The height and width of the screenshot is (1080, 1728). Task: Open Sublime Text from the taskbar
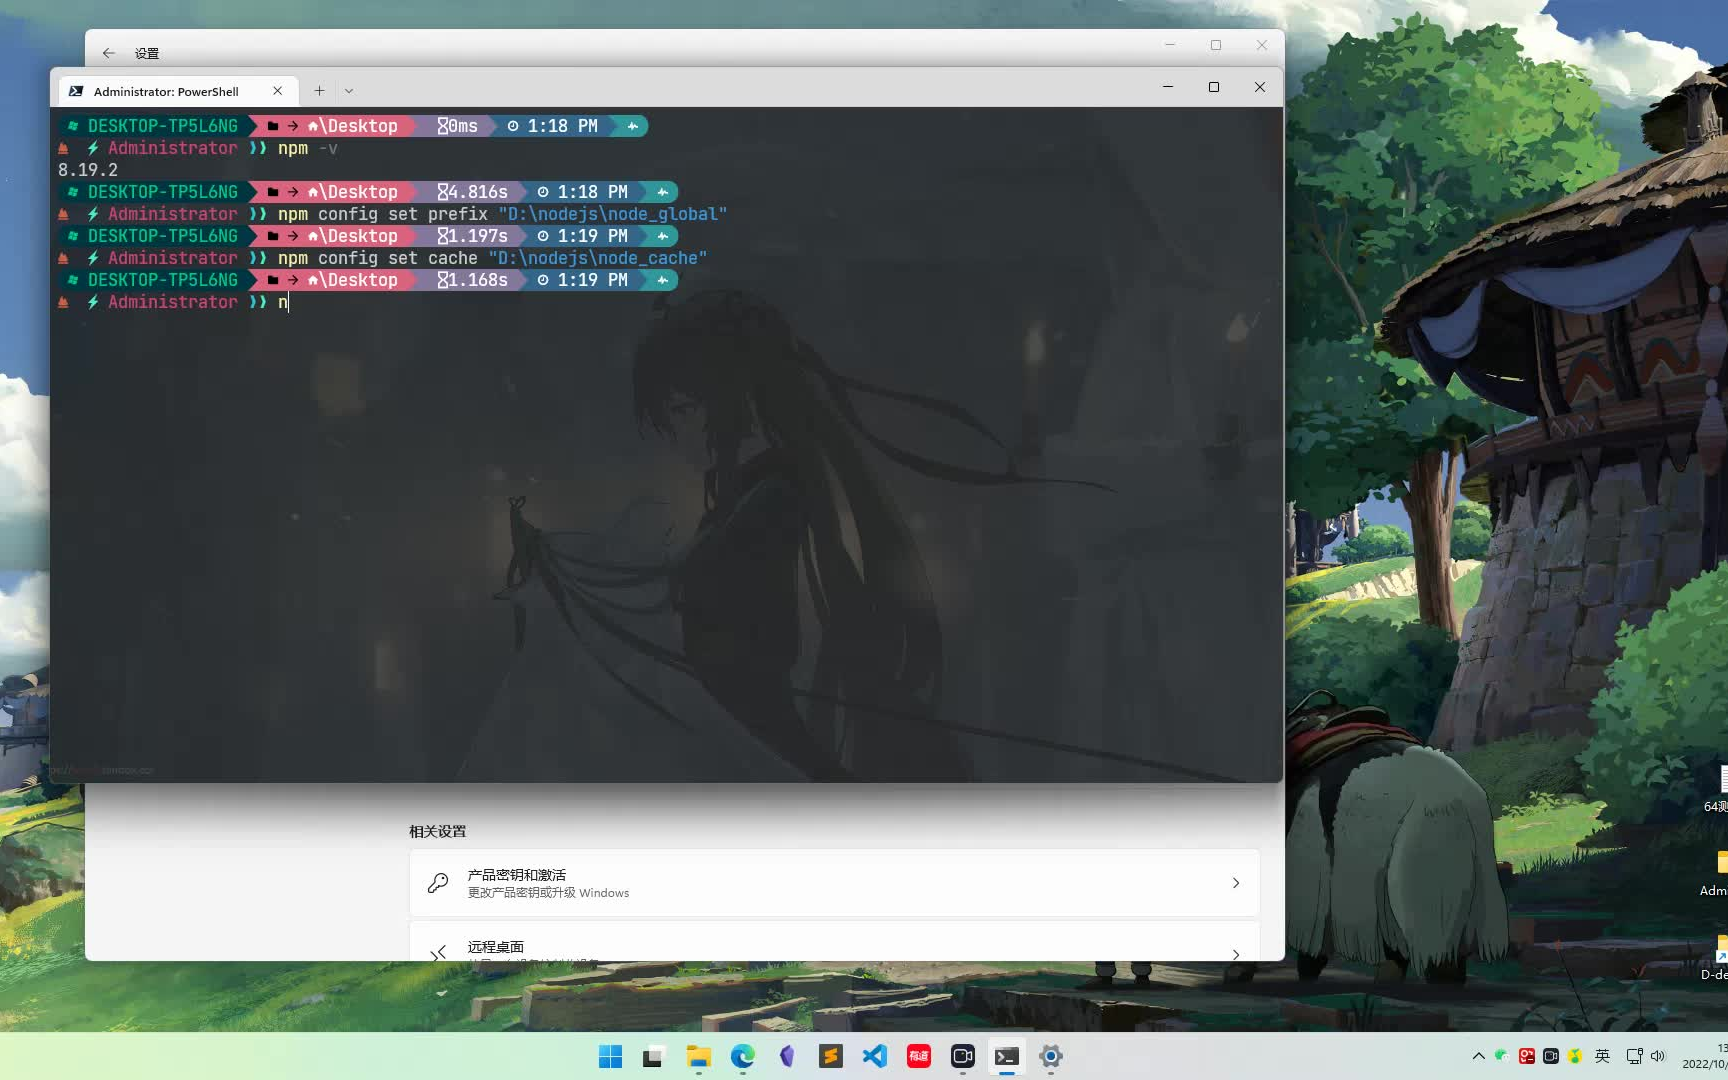point(830,1056)
